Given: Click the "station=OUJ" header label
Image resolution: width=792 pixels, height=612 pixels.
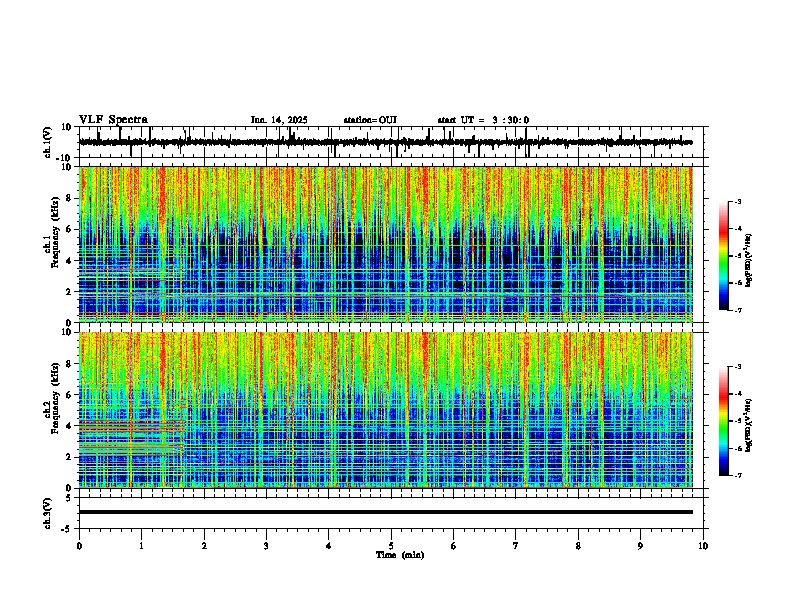Looking at the screenshot, I should point(370,120).
